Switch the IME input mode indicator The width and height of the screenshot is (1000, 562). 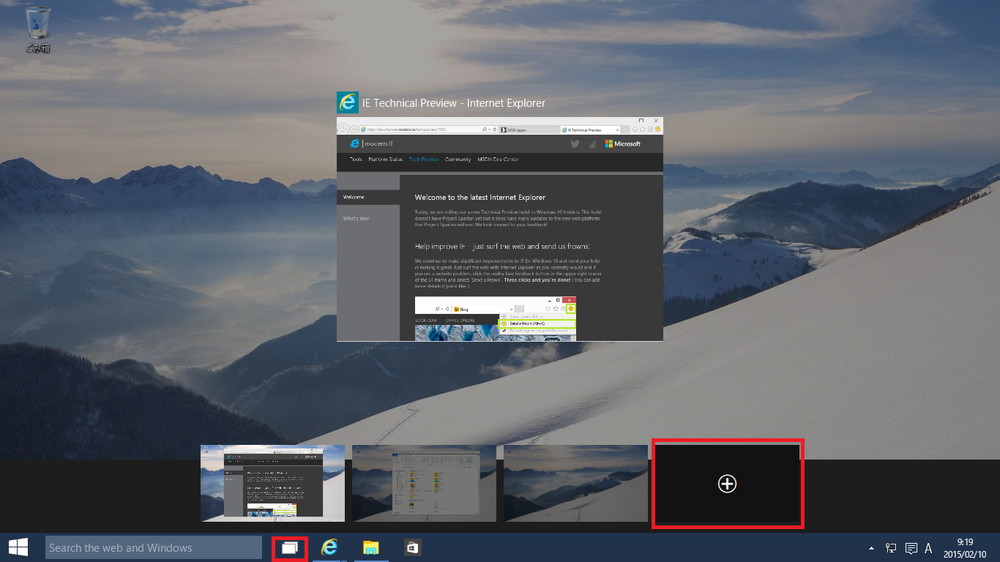click(x=929, y=548)
